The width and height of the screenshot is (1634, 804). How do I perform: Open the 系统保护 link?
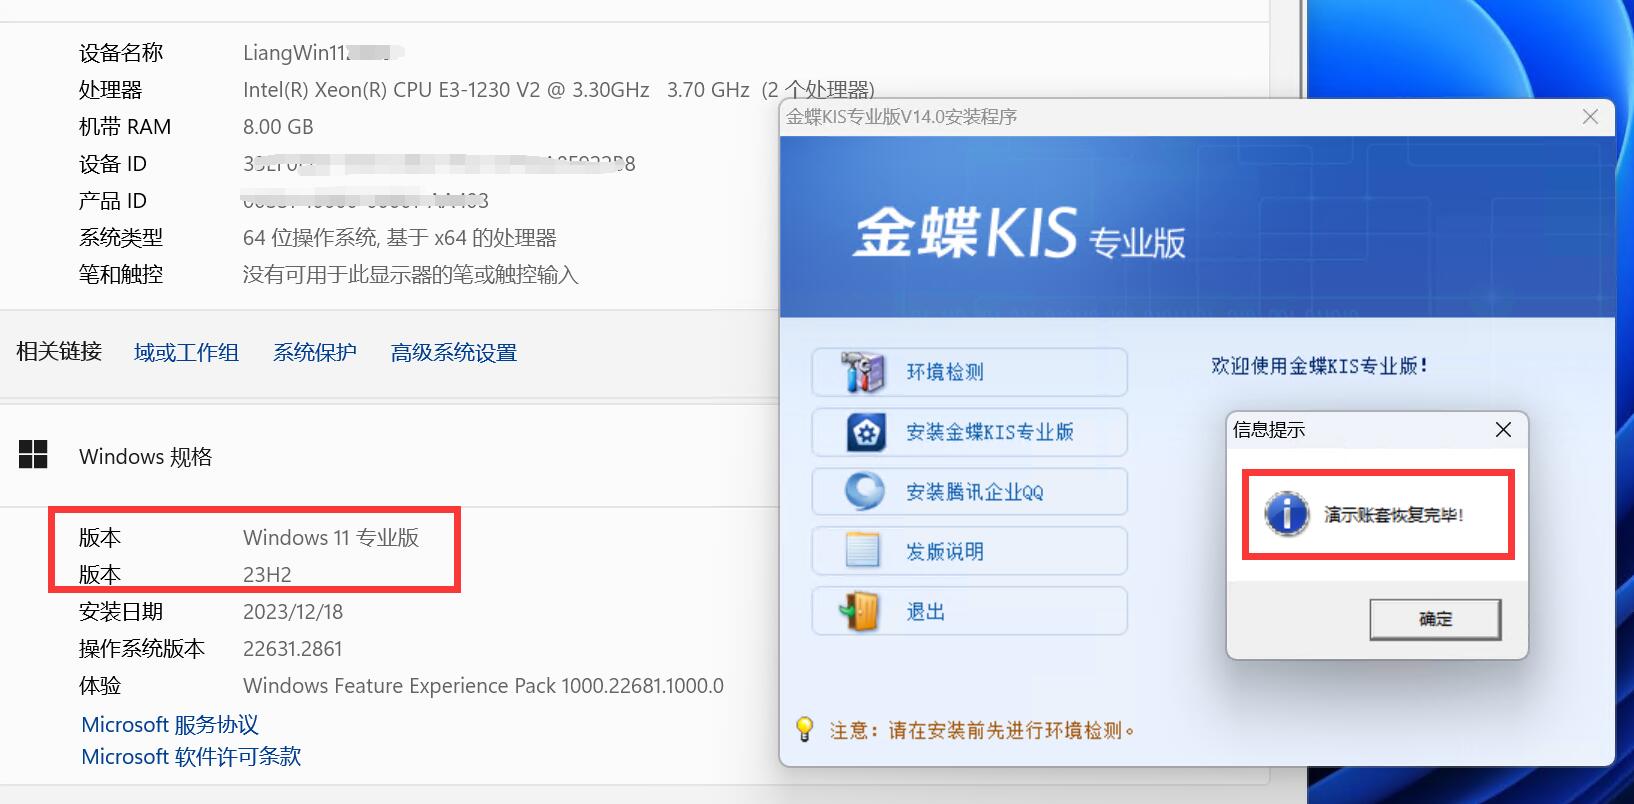pos(315,352)
